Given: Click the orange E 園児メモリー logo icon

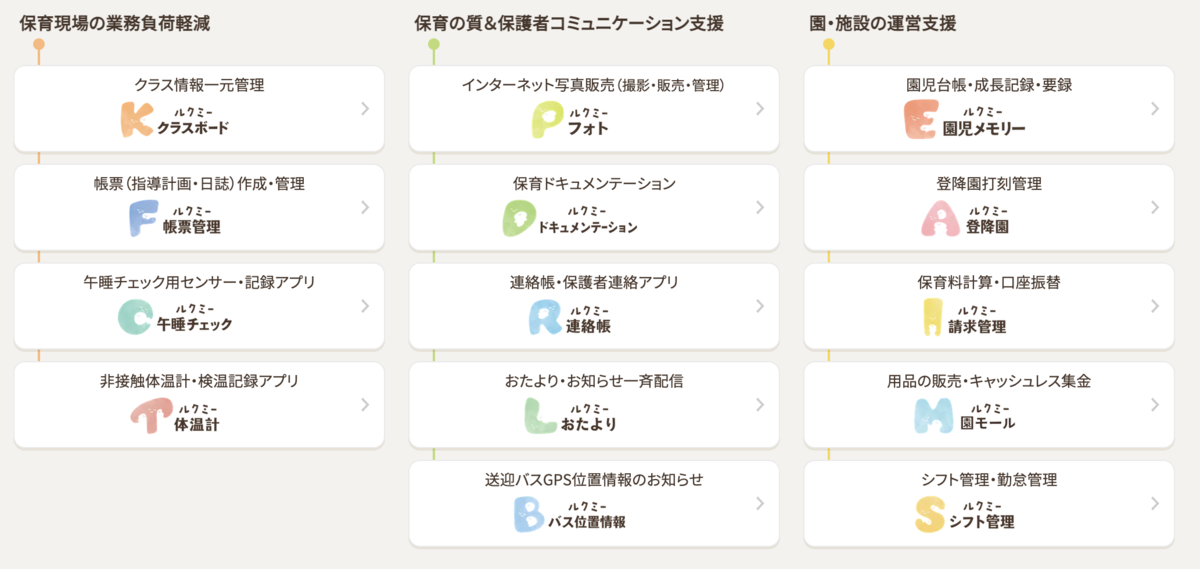Looking at the screenshot, I should click(919, 119).
